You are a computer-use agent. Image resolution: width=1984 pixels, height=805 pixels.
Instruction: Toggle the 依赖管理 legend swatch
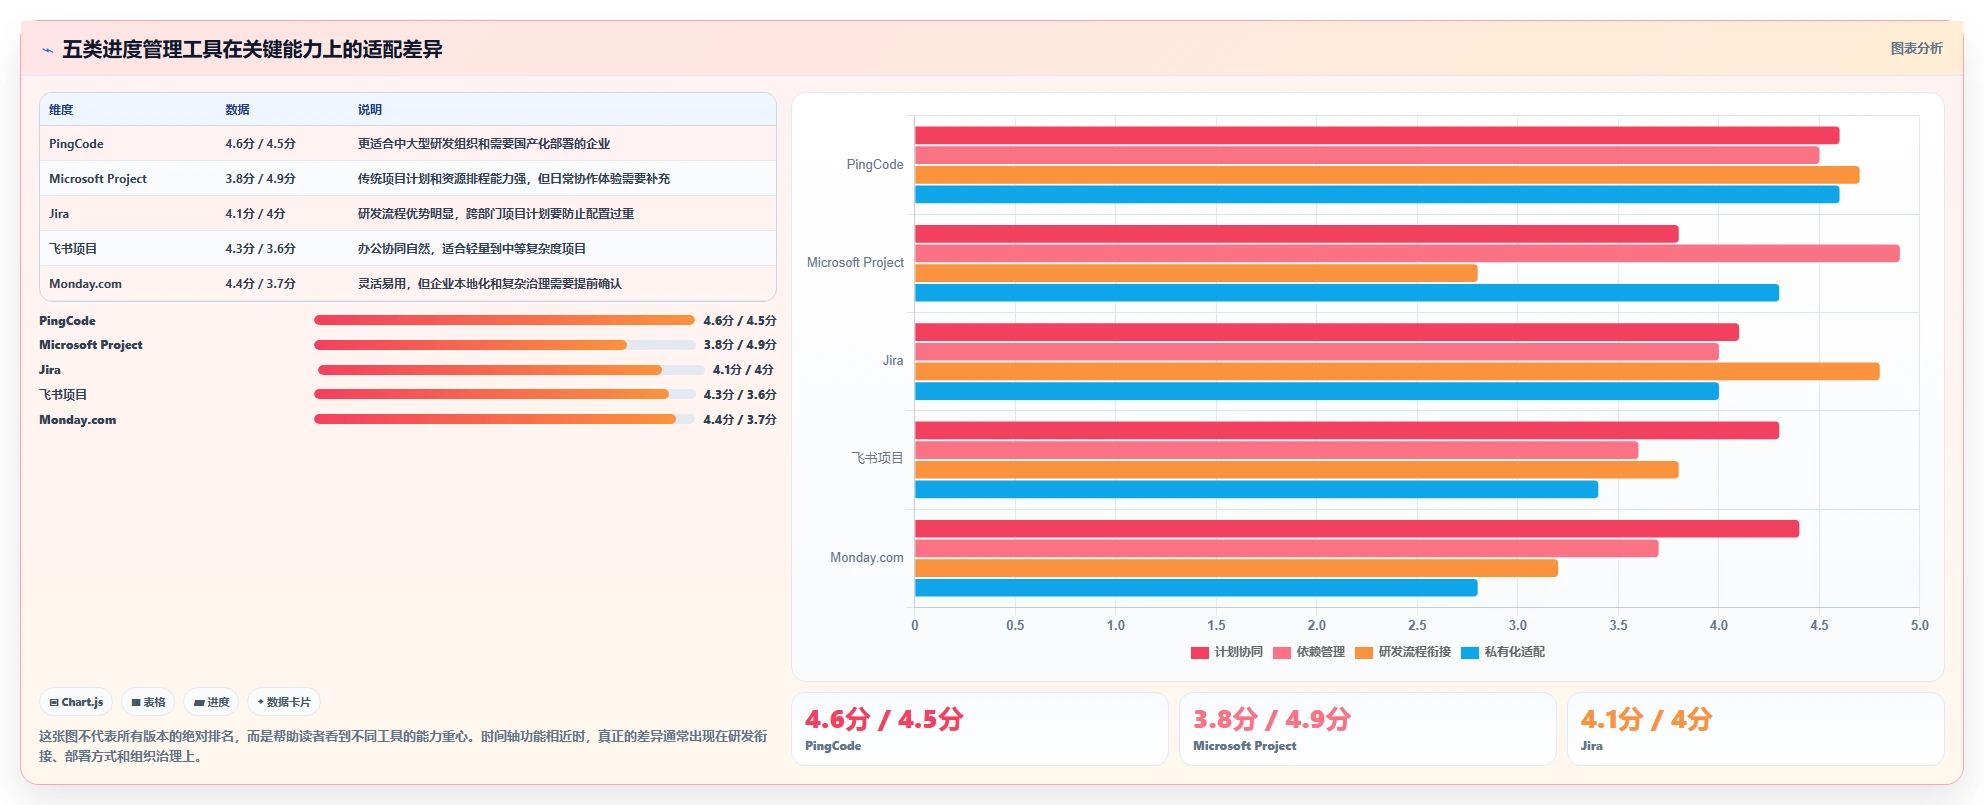pos(1282,652)
